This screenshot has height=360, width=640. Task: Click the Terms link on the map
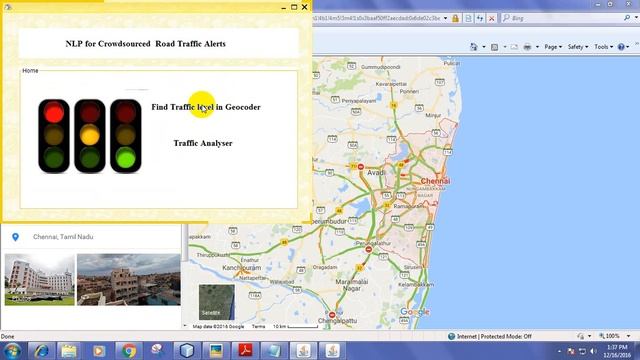click(258, 327)
